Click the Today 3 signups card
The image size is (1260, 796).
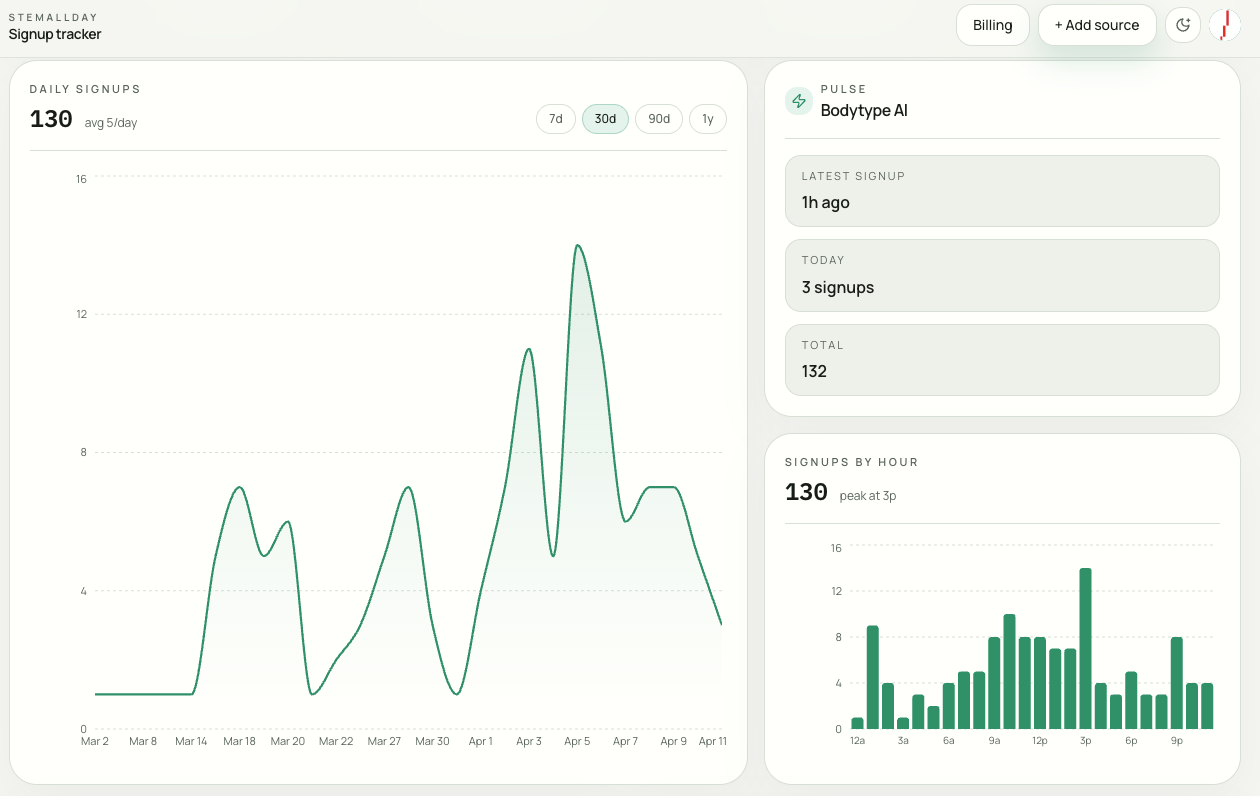point(1002,275)
